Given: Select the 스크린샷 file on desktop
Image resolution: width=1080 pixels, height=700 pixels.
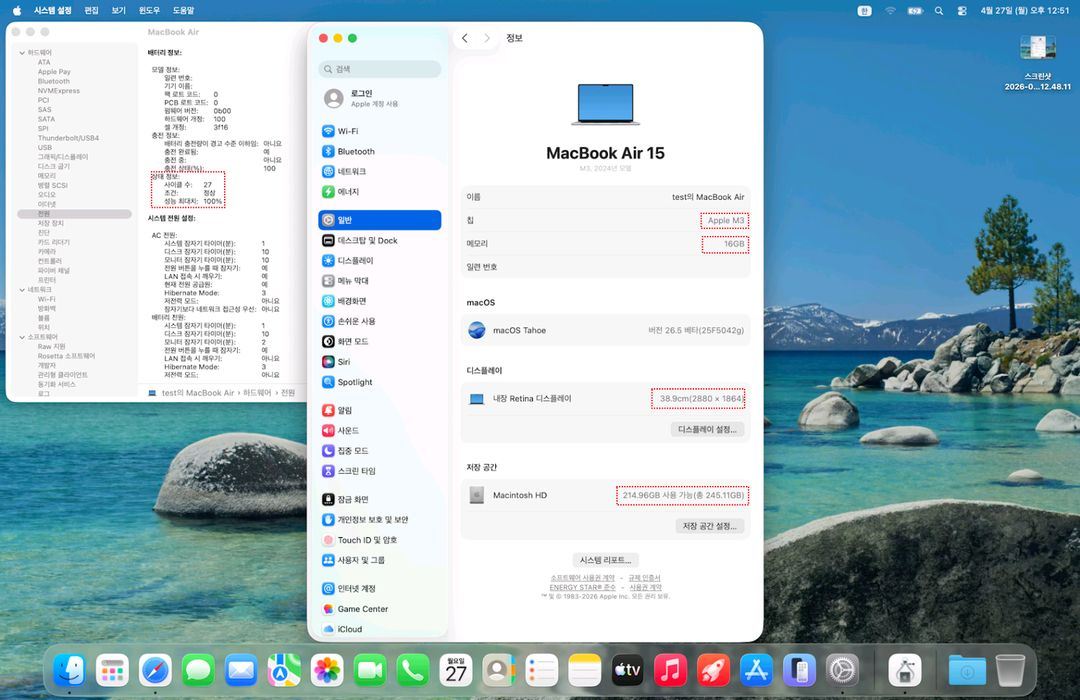Looking at the screenshot, I should (x=1037, y=62).
